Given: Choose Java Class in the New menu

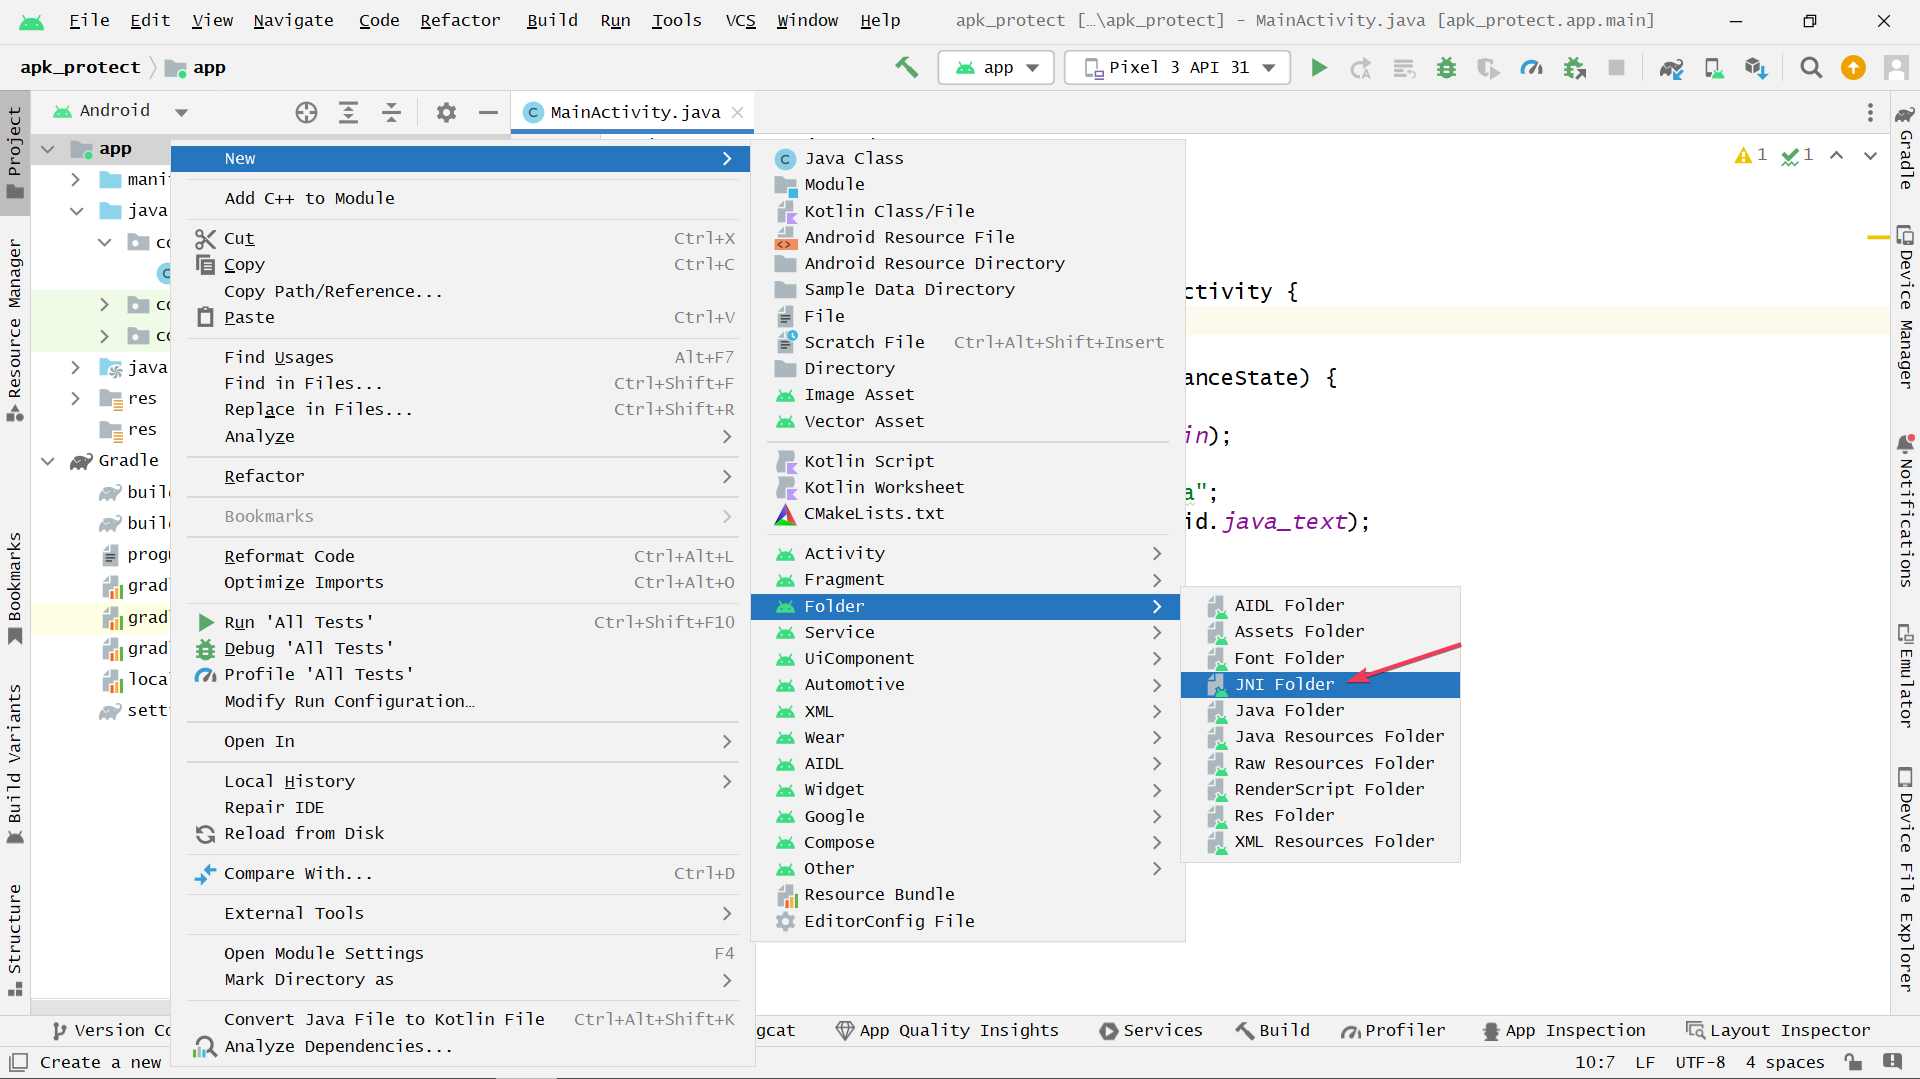Looking at the screenshot, I should [x=853, y=158].
